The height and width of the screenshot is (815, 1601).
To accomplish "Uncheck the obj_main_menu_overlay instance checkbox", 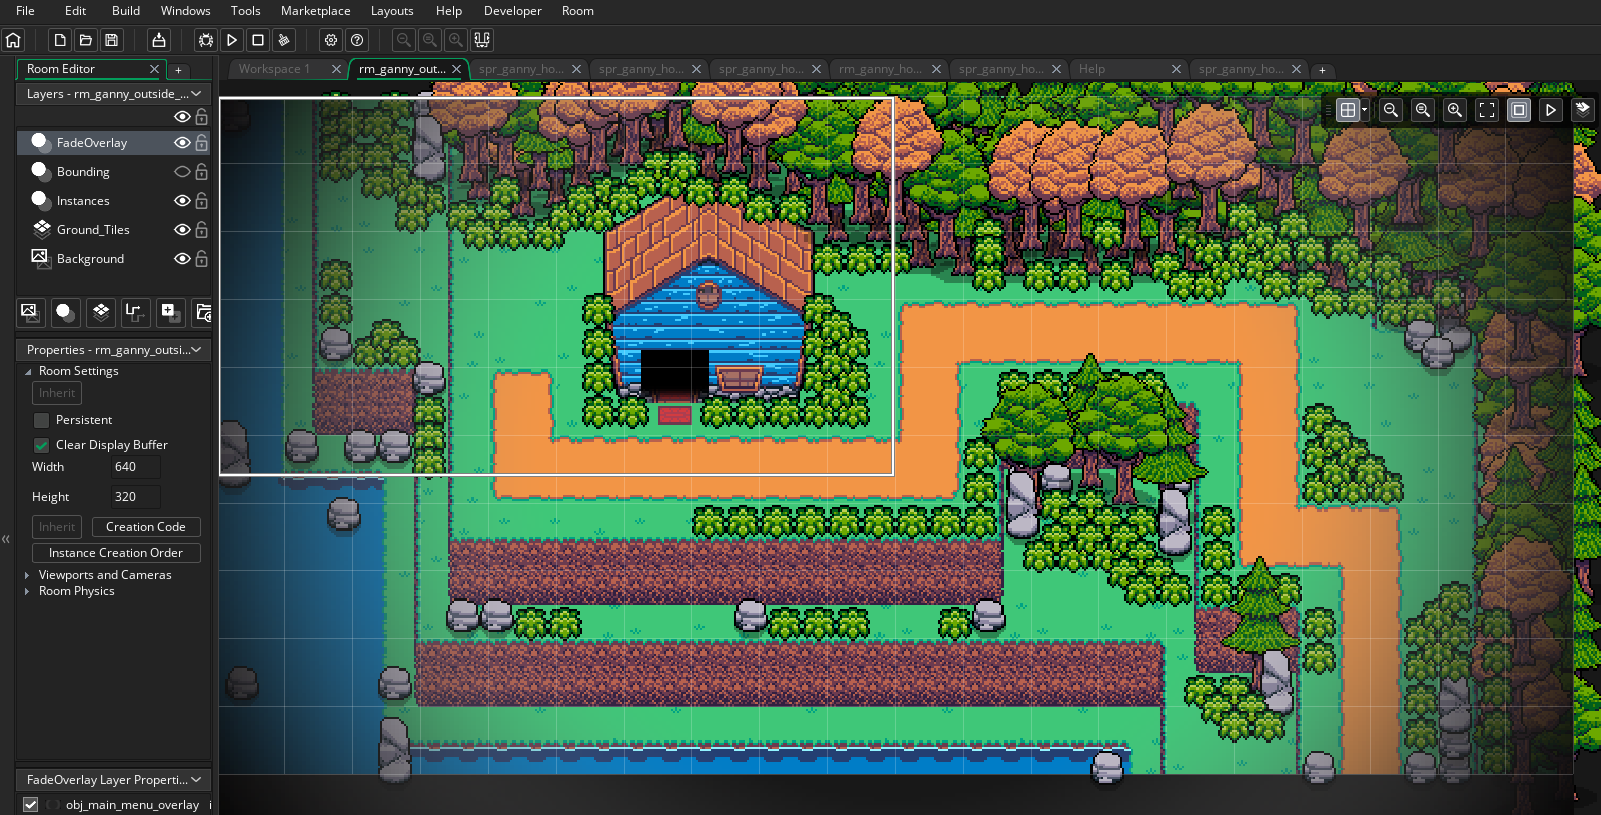I will tap(31, 805).
